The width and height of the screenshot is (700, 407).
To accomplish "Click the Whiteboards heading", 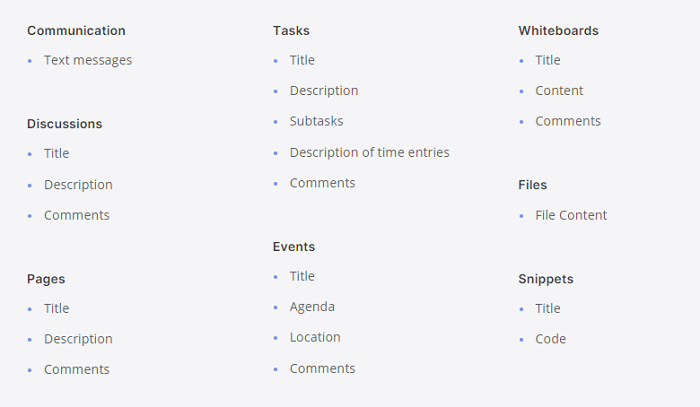I will (x=558, y=31).
